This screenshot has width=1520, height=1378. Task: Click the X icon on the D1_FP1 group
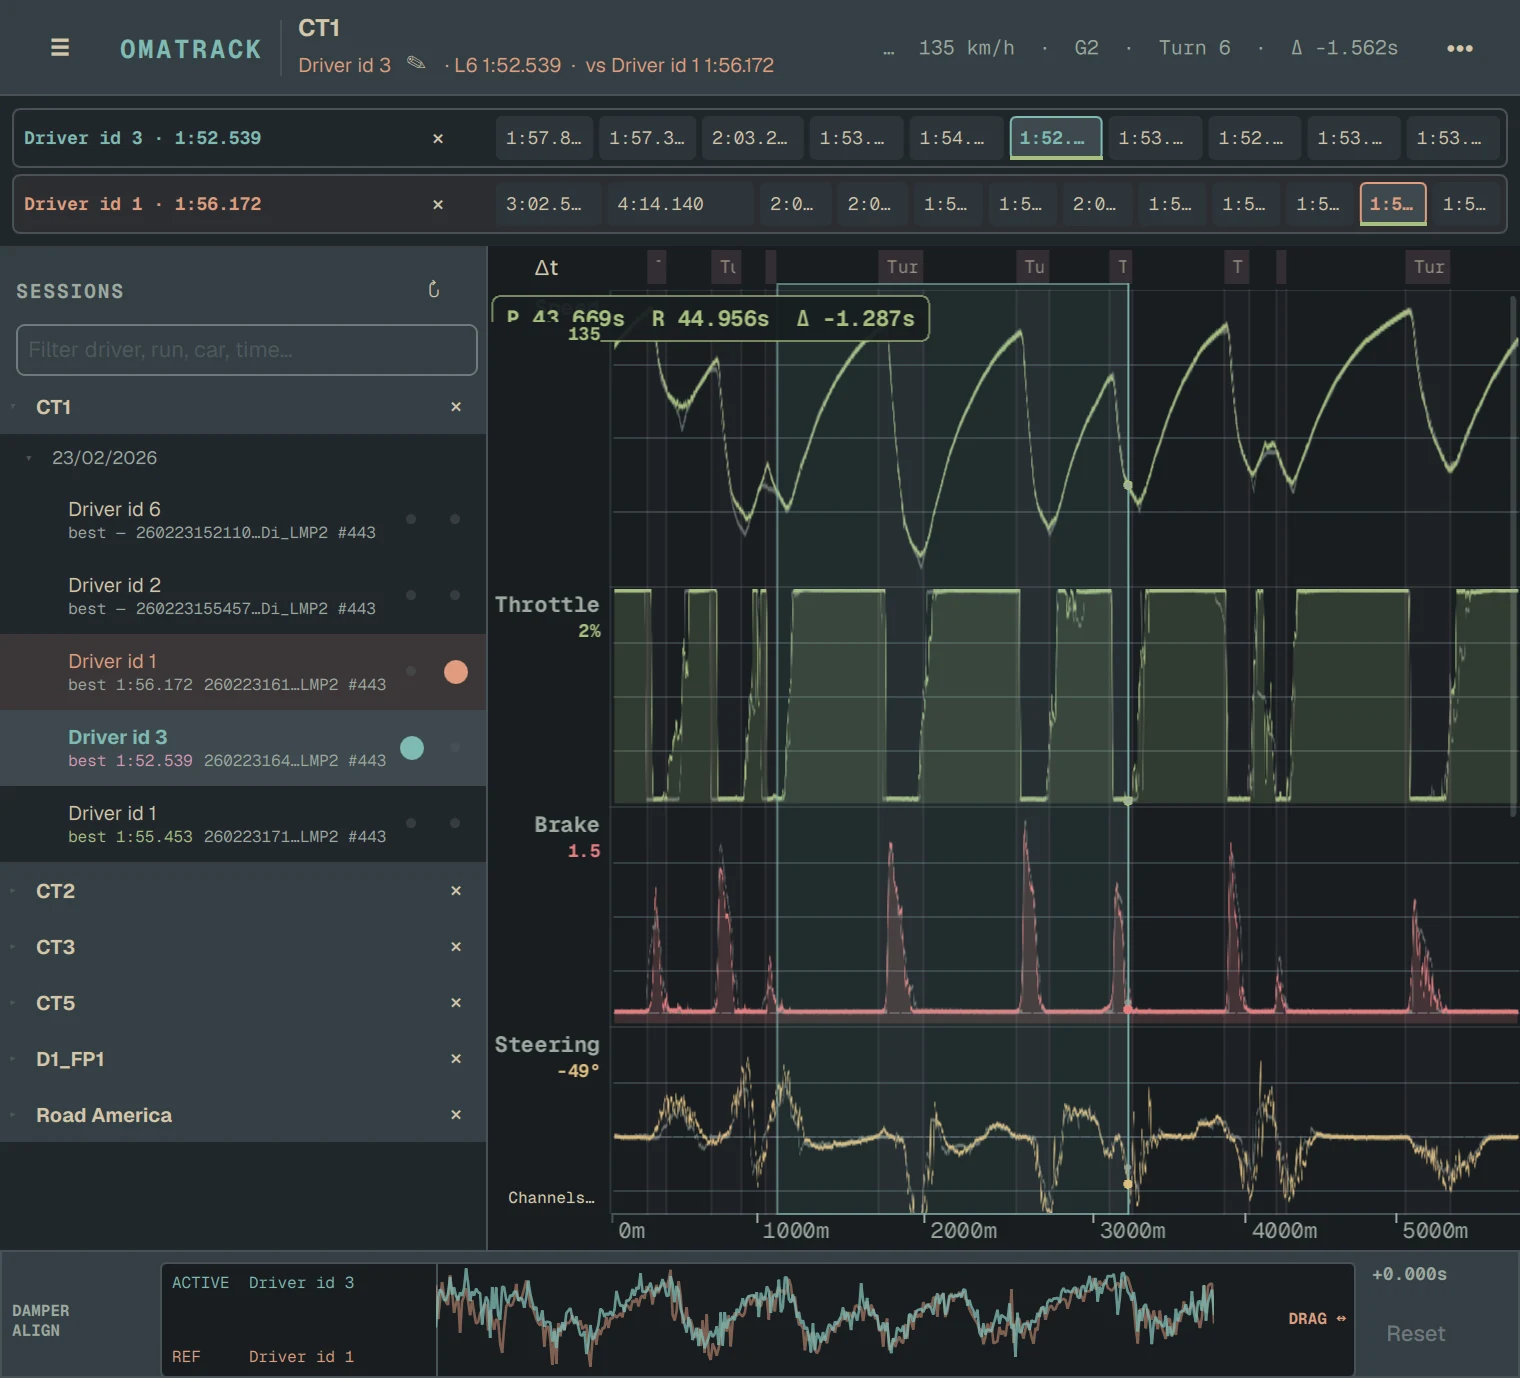pyautogui.click(x=456, y=1059)
